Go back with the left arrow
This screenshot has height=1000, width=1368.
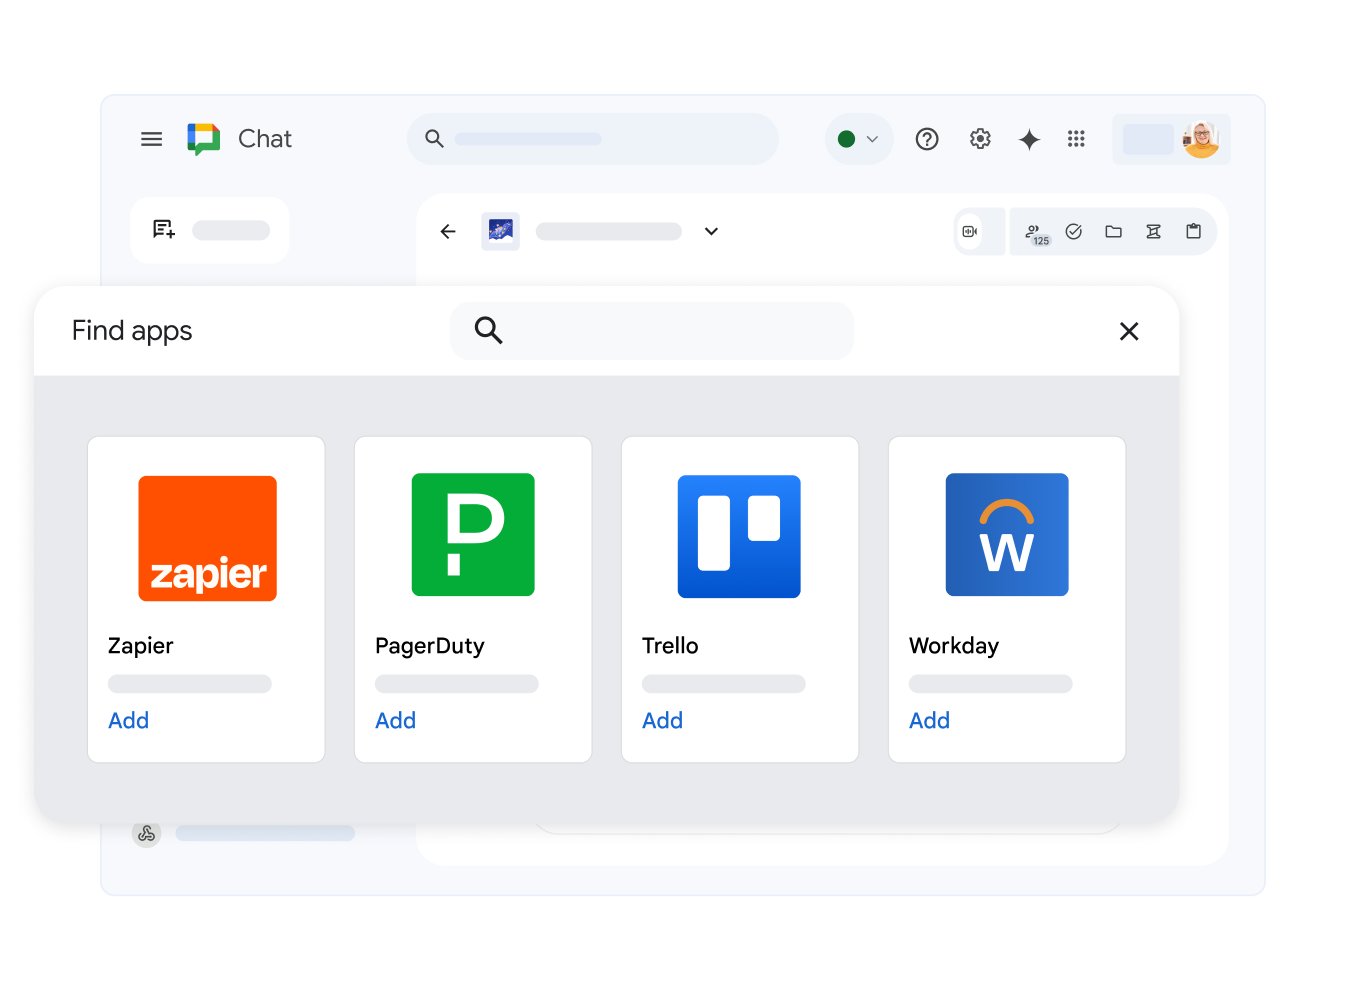448,231
